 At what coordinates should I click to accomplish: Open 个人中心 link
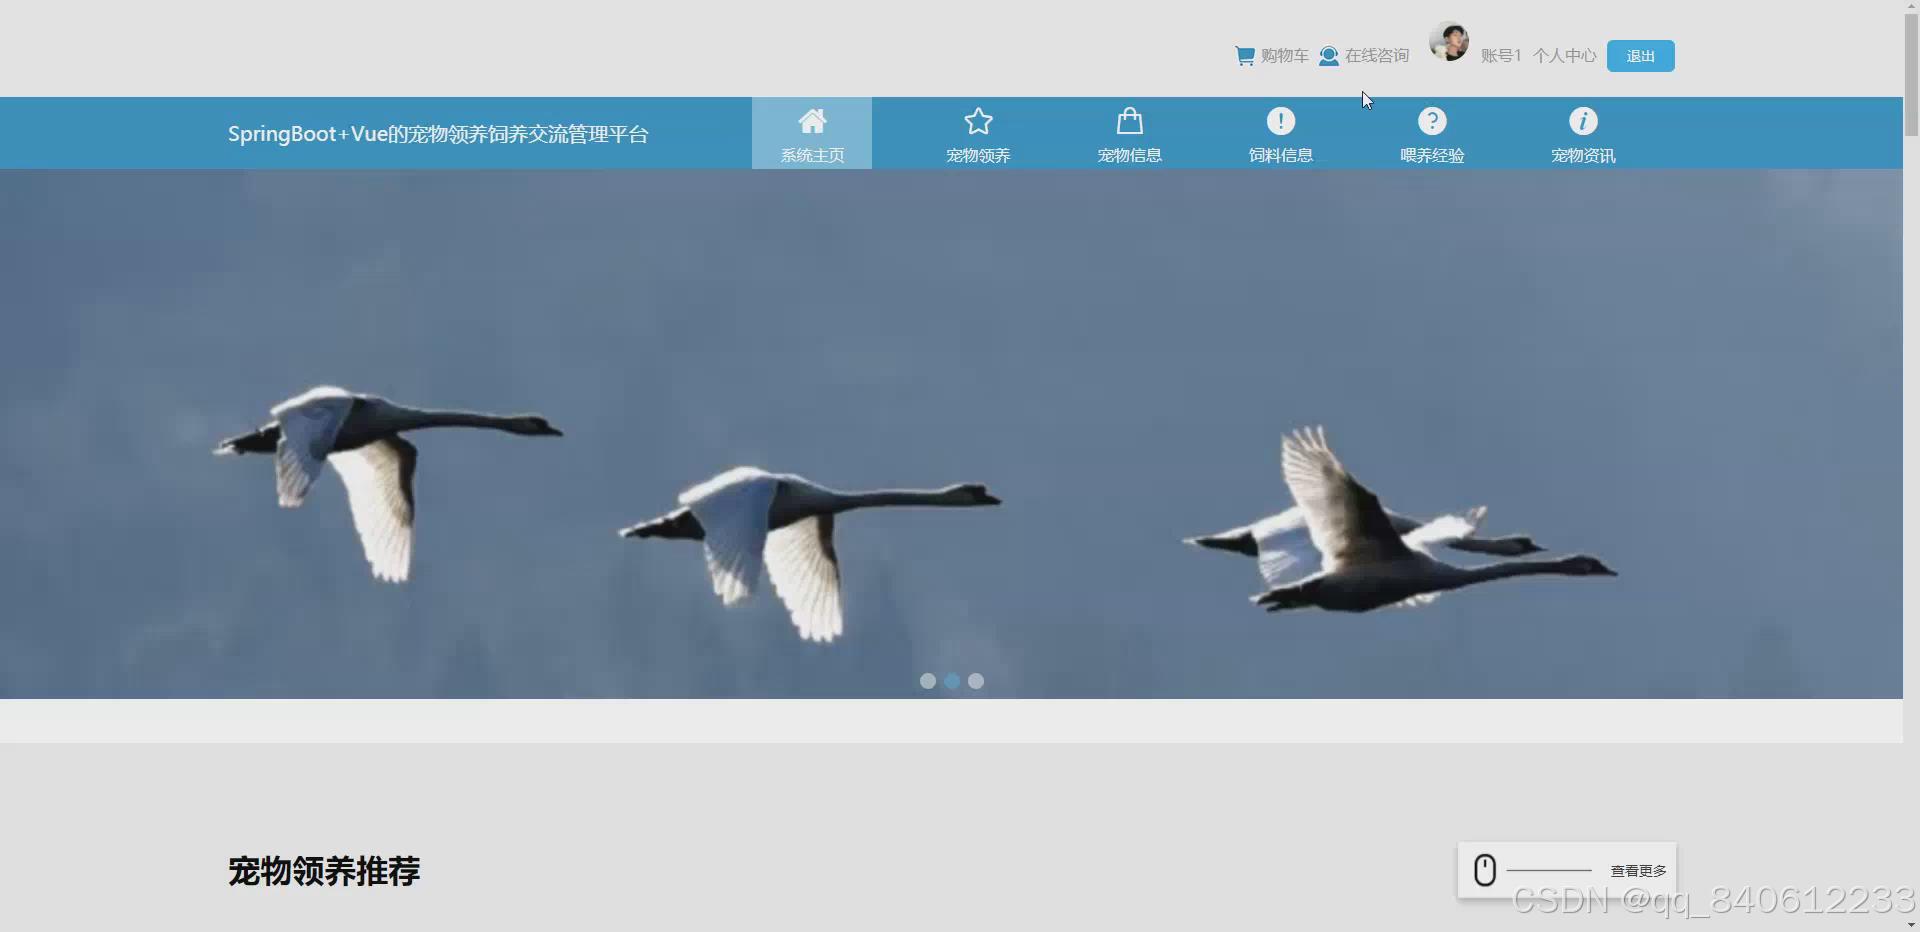pyautogui.click(x=1565, y=56)
